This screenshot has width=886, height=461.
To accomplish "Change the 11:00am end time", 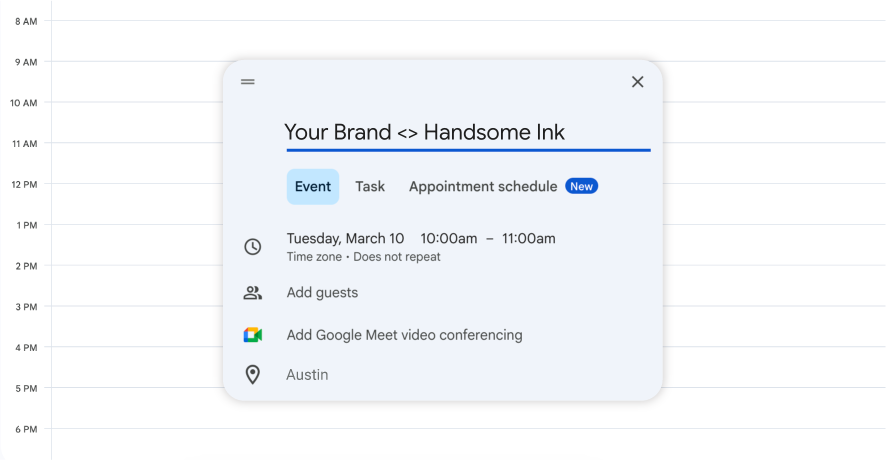I will pyautogui.click(x=528, y=238).
